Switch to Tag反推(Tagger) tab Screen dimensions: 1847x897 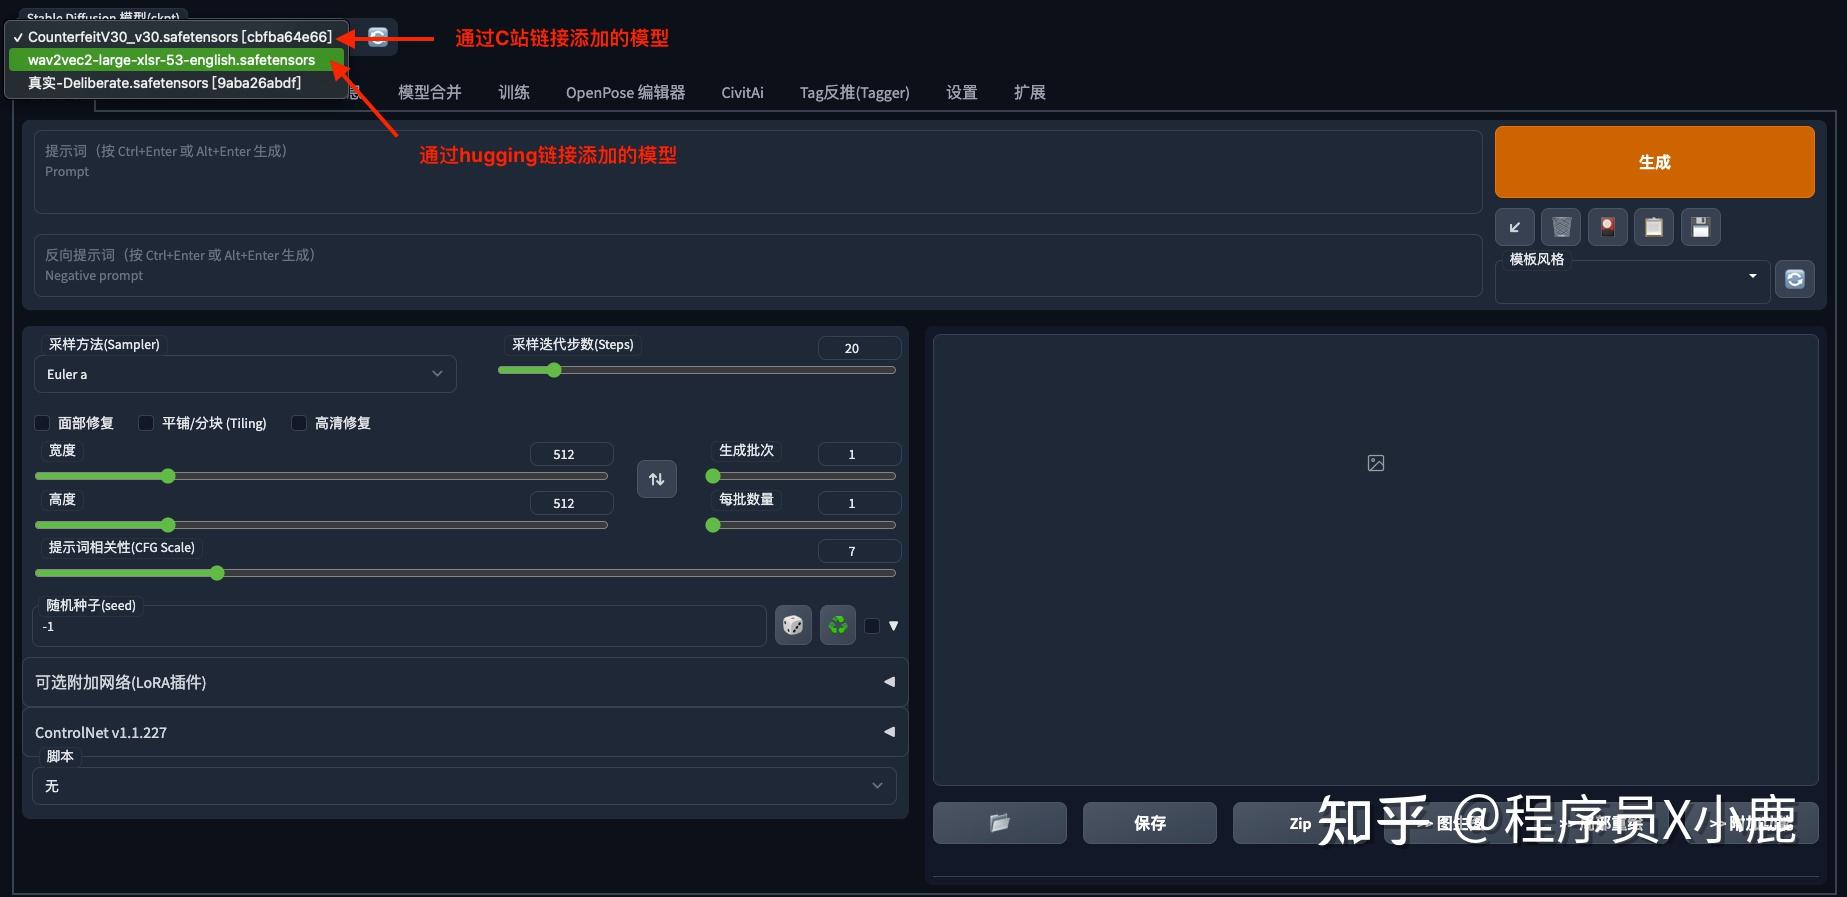coord(855,92)
